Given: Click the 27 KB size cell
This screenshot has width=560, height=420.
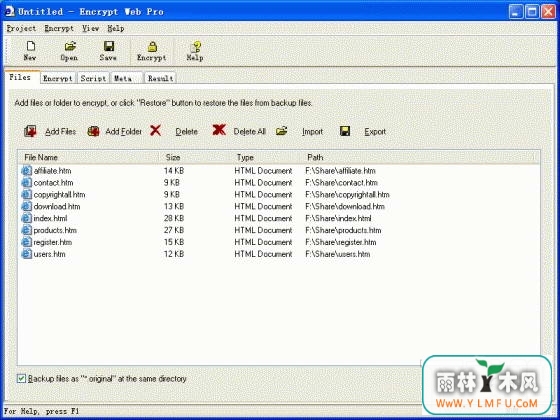Looking at the screenshot, I should tap(174, 230).
